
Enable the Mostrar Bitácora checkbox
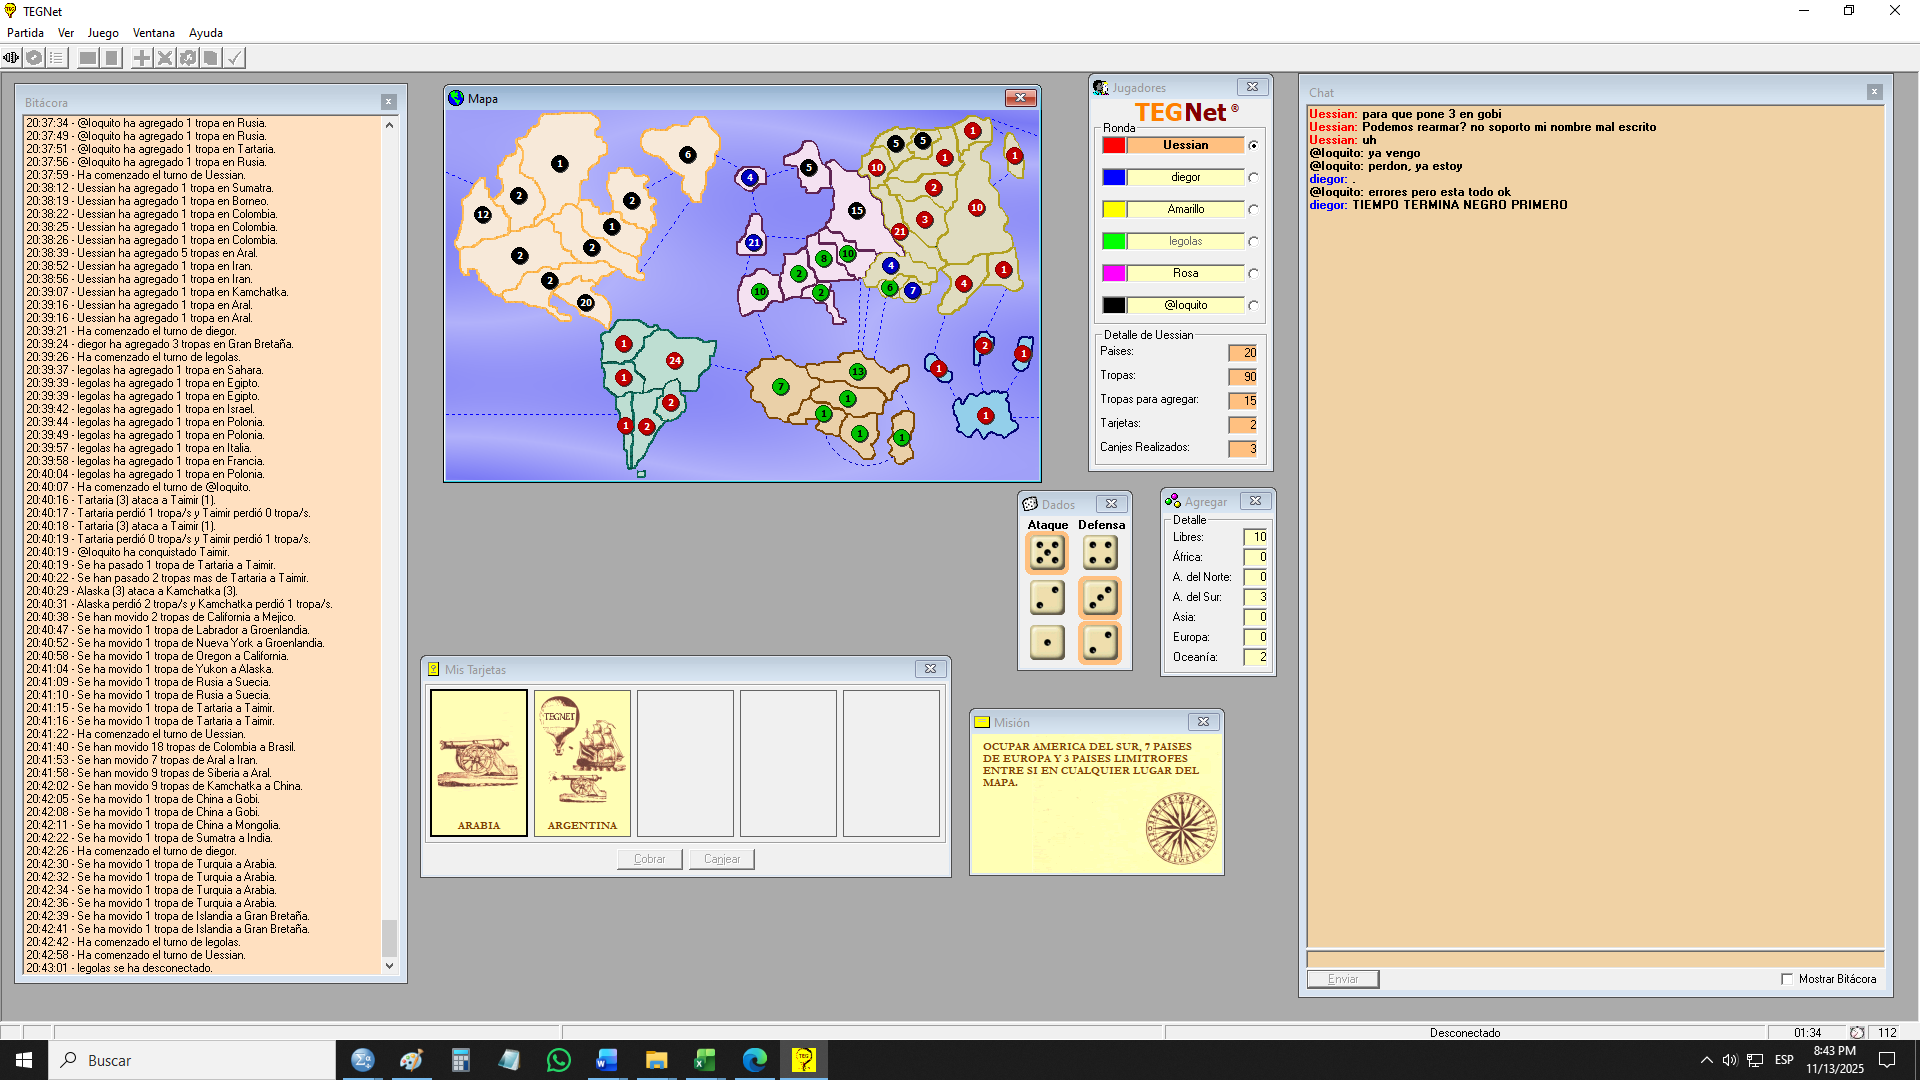[1787, 979]
